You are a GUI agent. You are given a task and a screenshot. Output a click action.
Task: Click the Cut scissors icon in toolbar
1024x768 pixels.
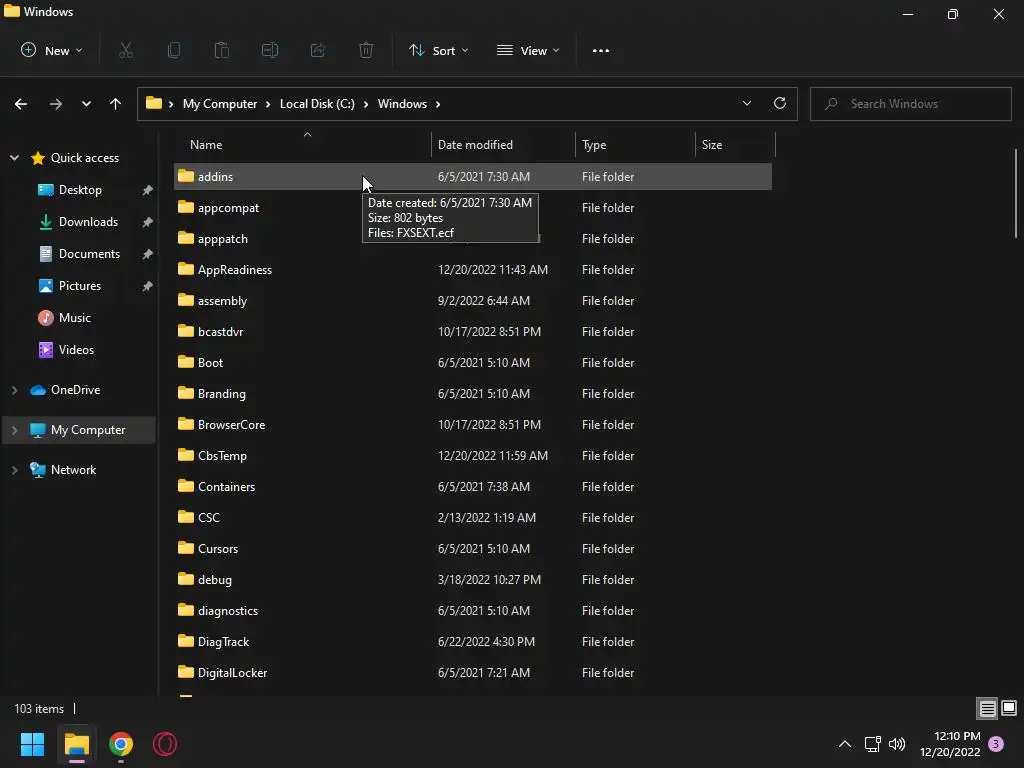click(x=126, y=50)
